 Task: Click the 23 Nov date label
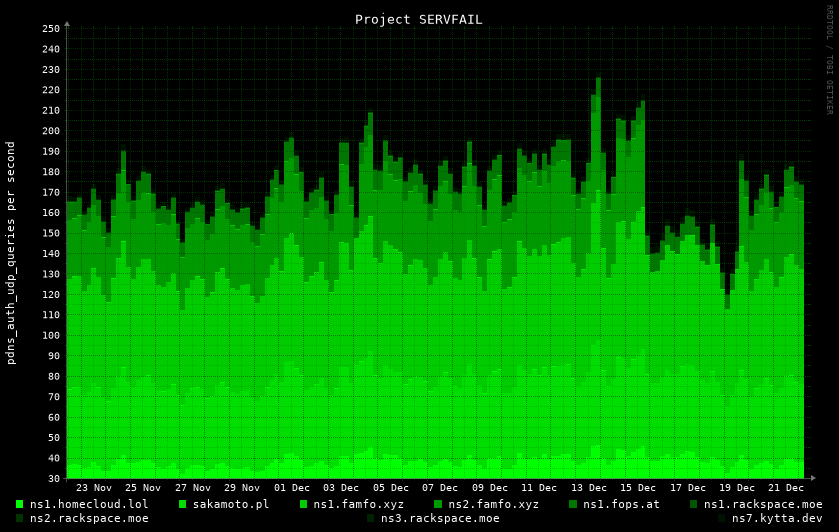coord(94,488)
